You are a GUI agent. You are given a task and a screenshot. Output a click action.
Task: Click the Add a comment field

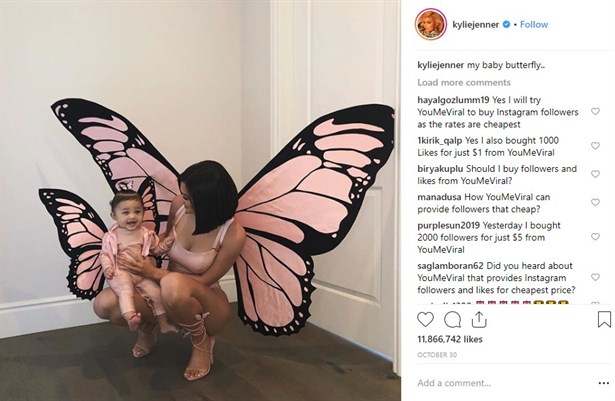click(504, 383)
